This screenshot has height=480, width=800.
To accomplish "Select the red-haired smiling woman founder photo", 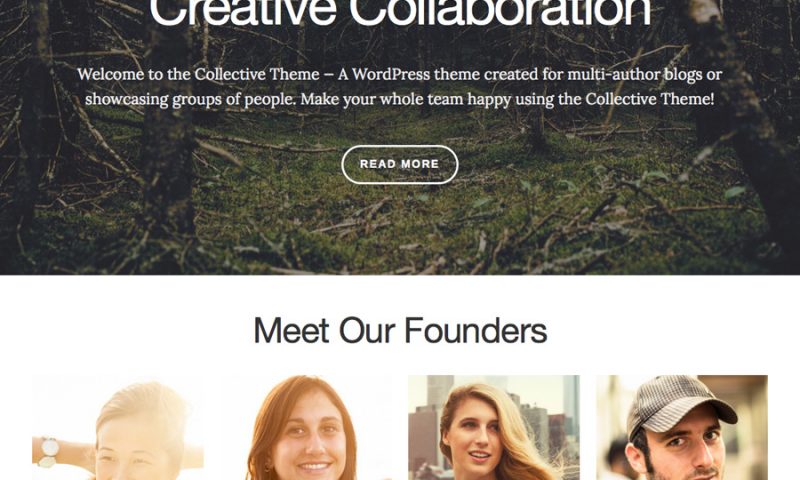I will [306, 427].
